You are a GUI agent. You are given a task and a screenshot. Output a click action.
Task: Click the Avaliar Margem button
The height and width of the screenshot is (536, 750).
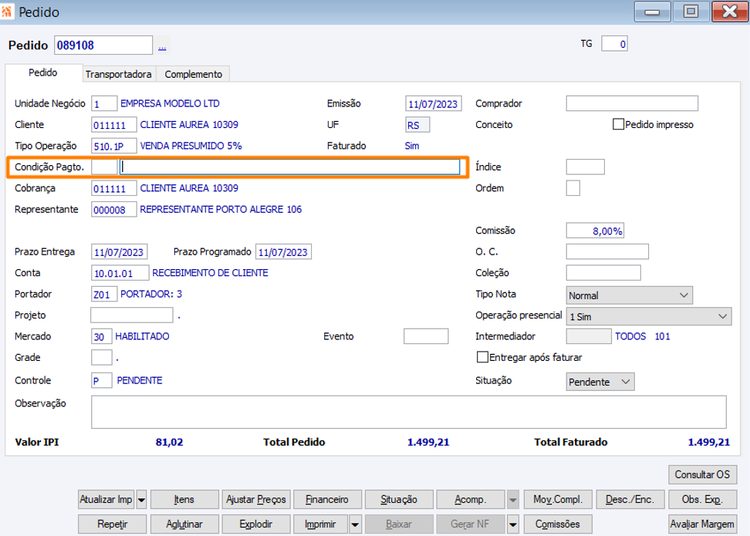[x=702, y=525]
